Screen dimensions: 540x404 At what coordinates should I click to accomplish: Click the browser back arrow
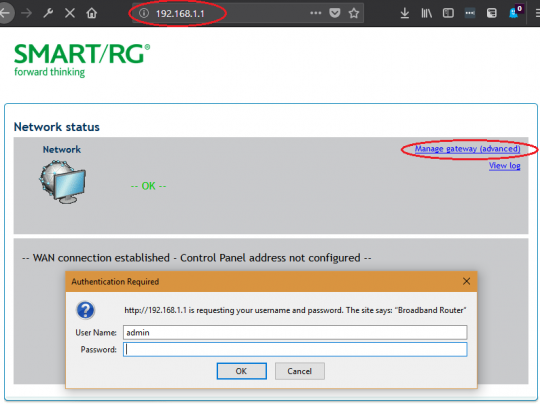5,13
